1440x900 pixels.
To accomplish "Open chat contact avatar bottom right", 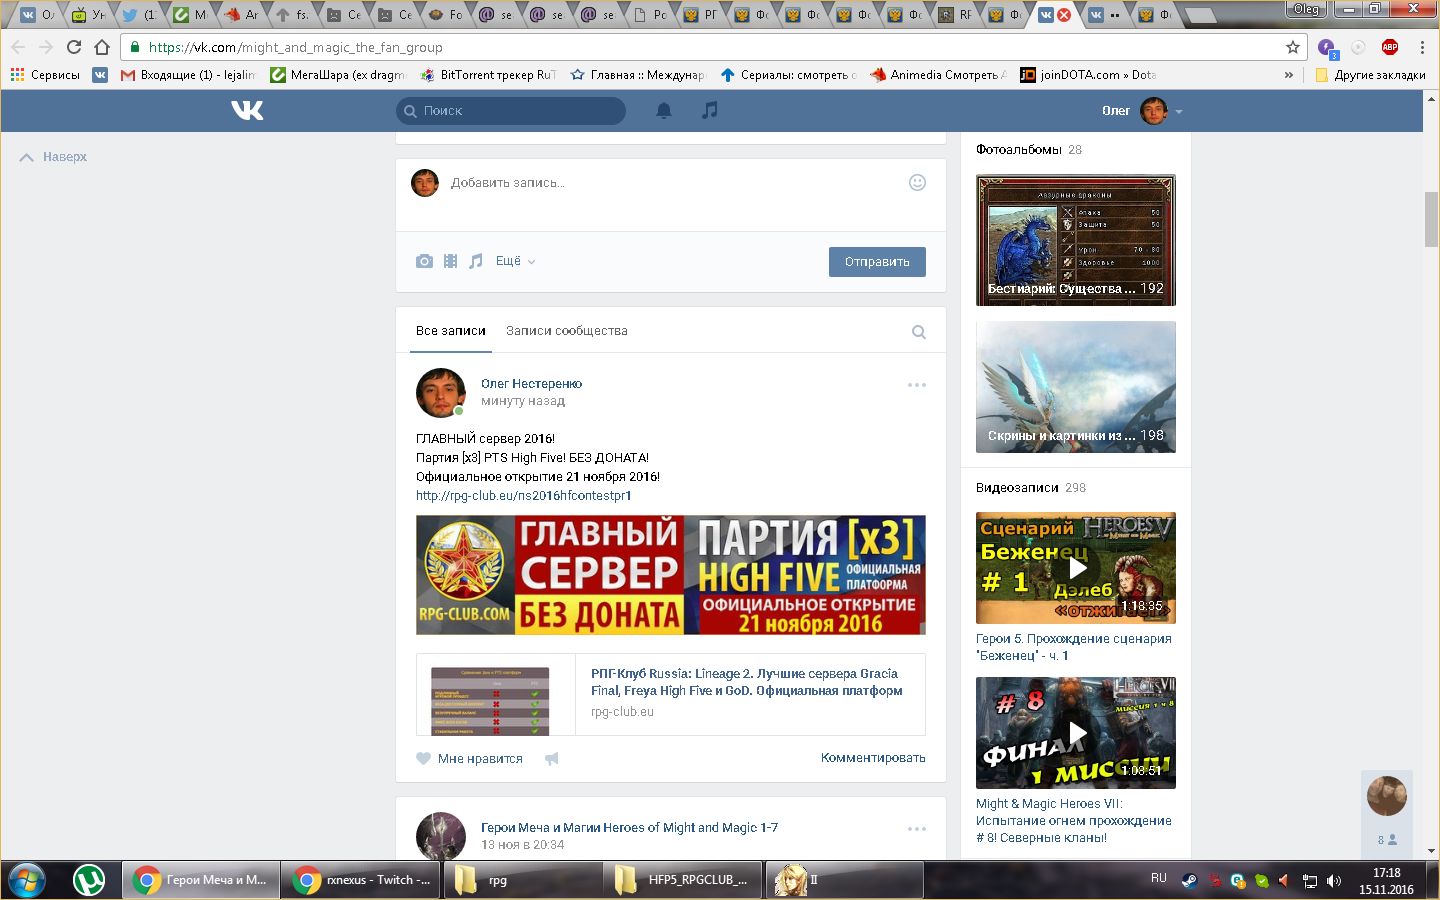I will point(1387,796).
